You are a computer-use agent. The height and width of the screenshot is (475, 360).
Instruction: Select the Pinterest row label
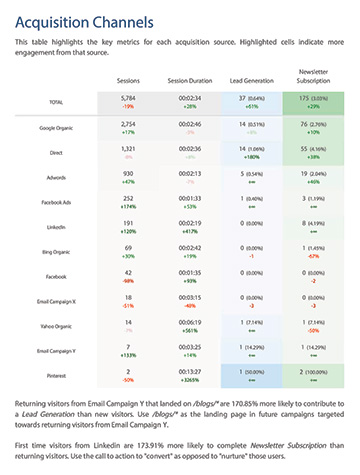[x=56, y=376]
